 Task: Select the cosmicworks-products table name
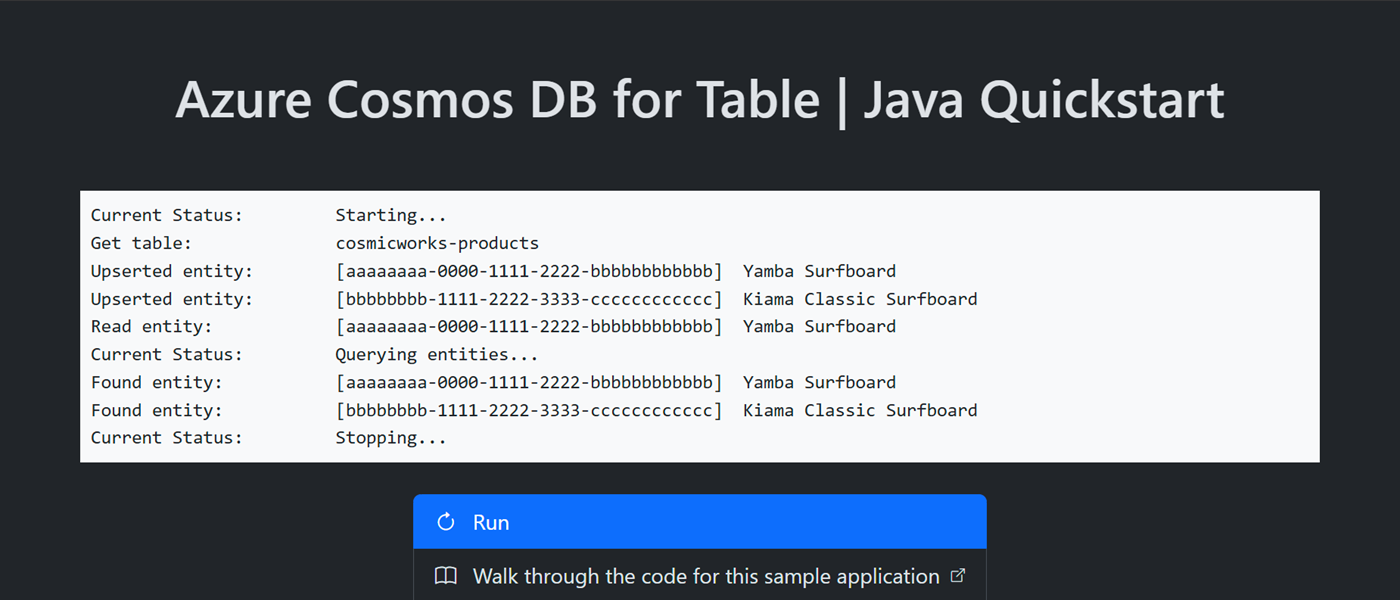pos(437,242)
